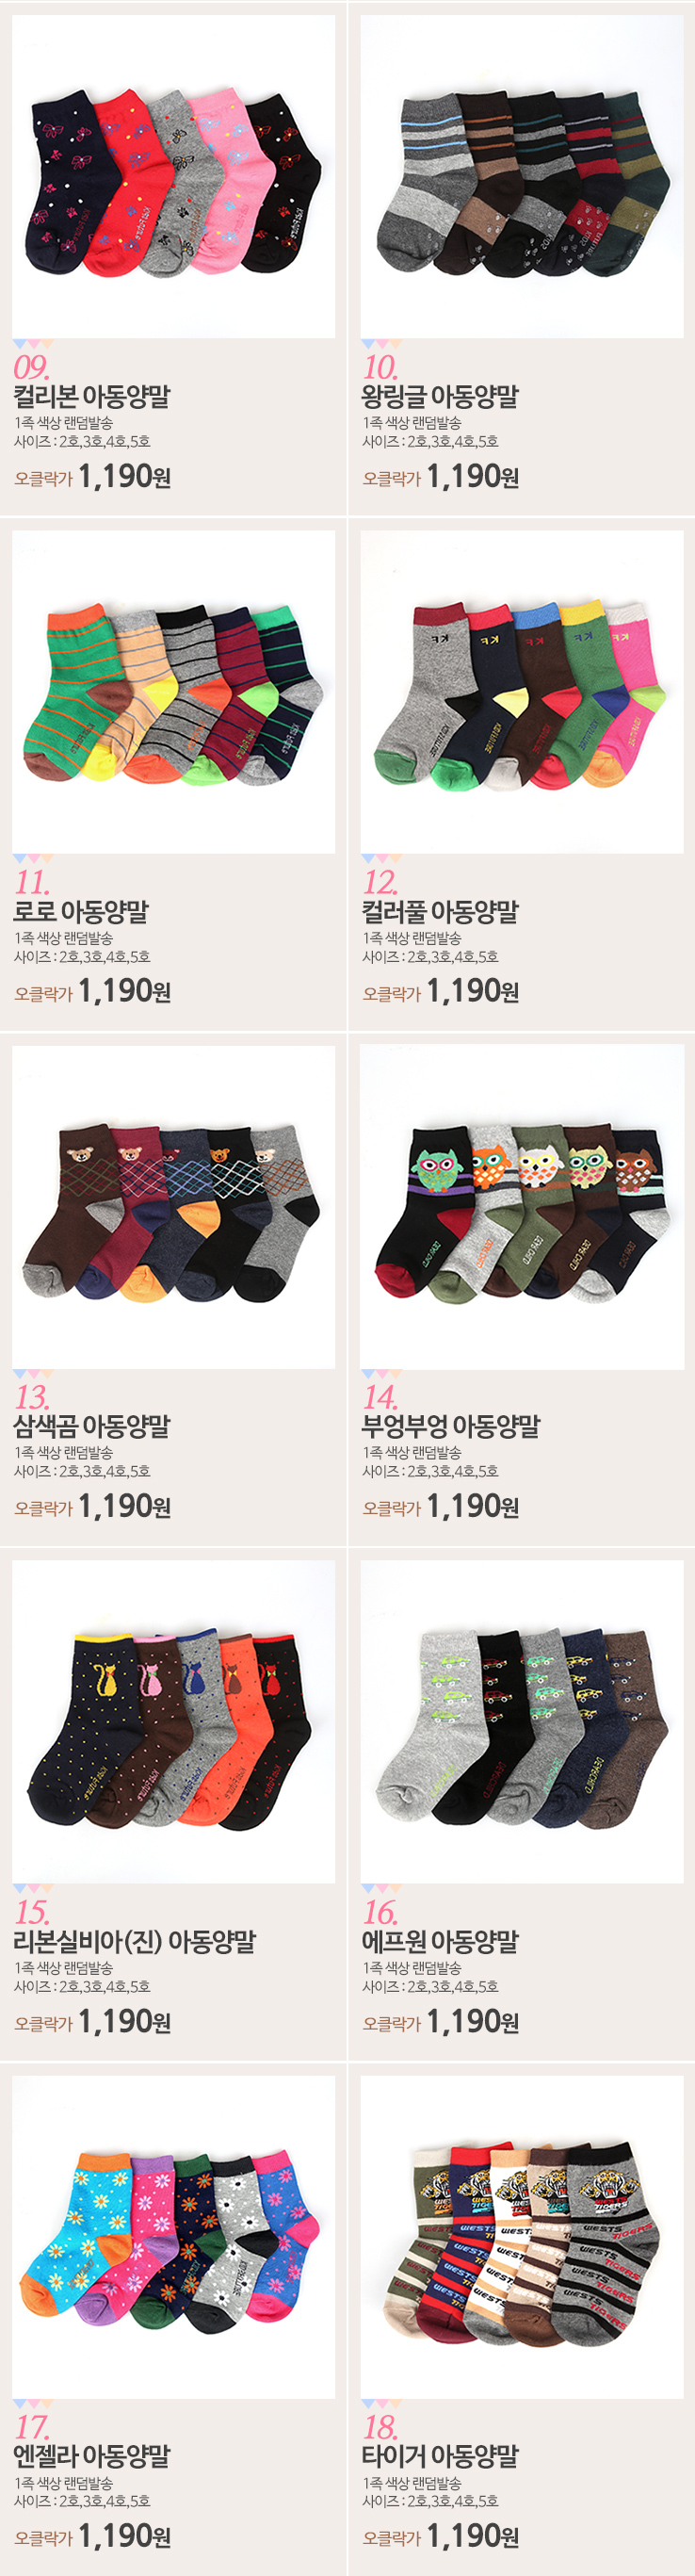Open the 왕링글 아동양말 striped socks image
Viewport: 695px width, 2576px height.
[522, 176]
